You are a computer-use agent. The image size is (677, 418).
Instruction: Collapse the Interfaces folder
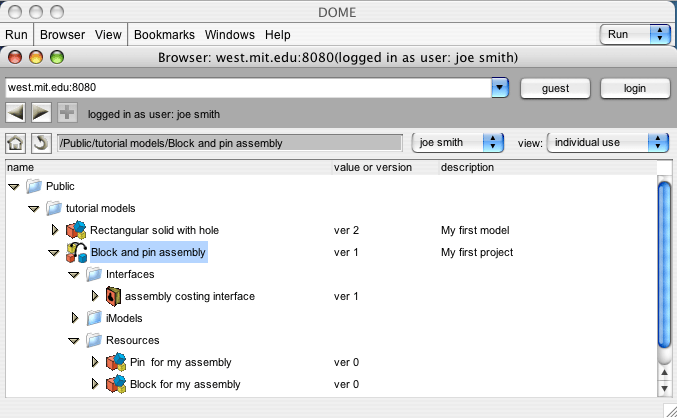tap(74, 275)
